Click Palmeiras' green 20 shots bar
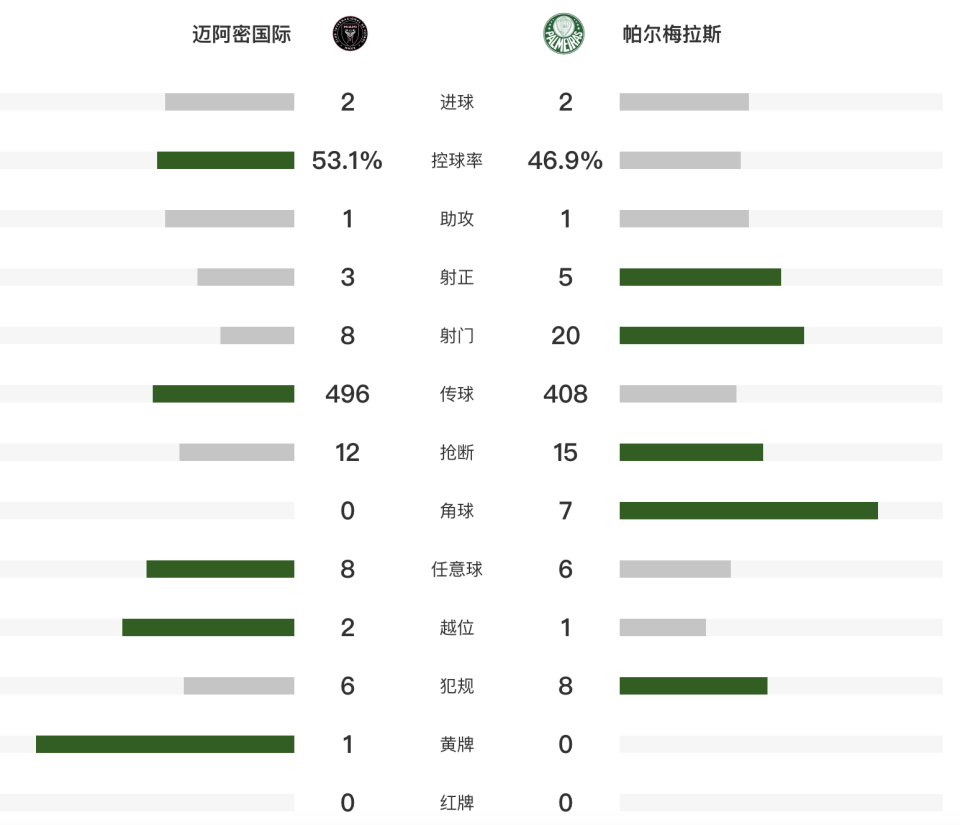960x825 pixels. tap(711, 335)
